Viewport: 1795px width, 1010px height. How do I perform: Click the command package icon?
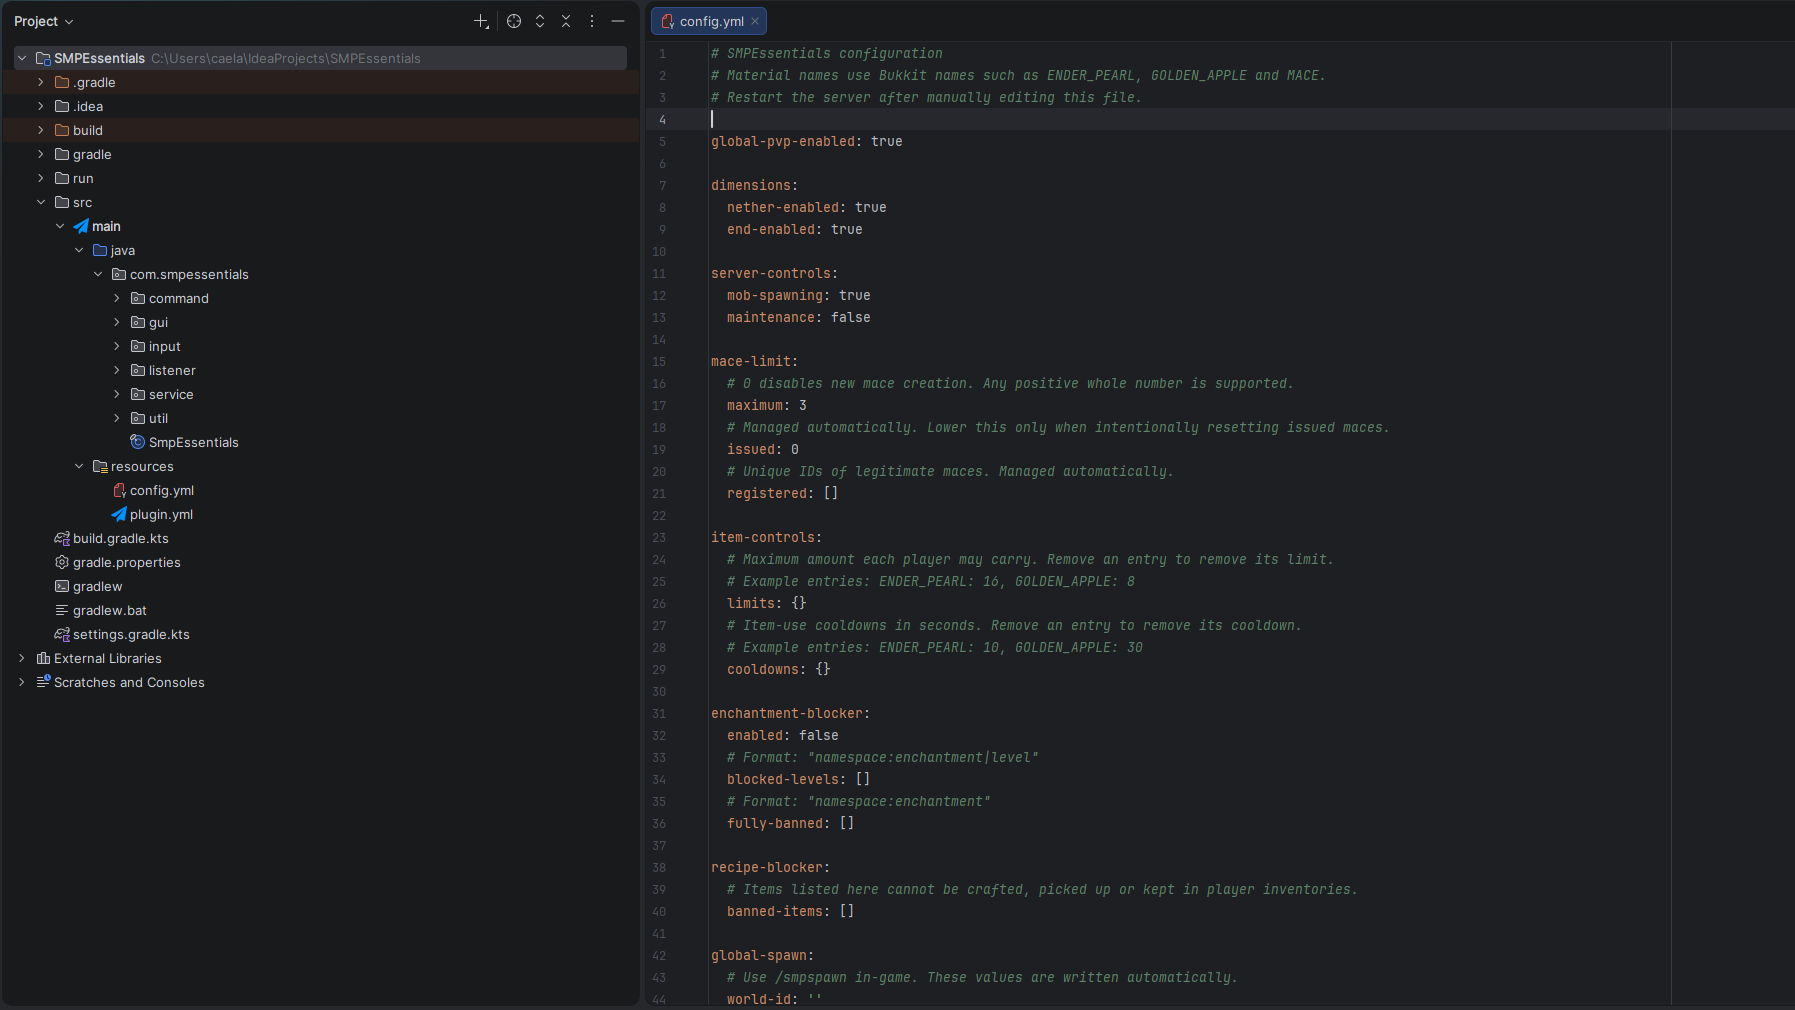(x=138, y=298)
